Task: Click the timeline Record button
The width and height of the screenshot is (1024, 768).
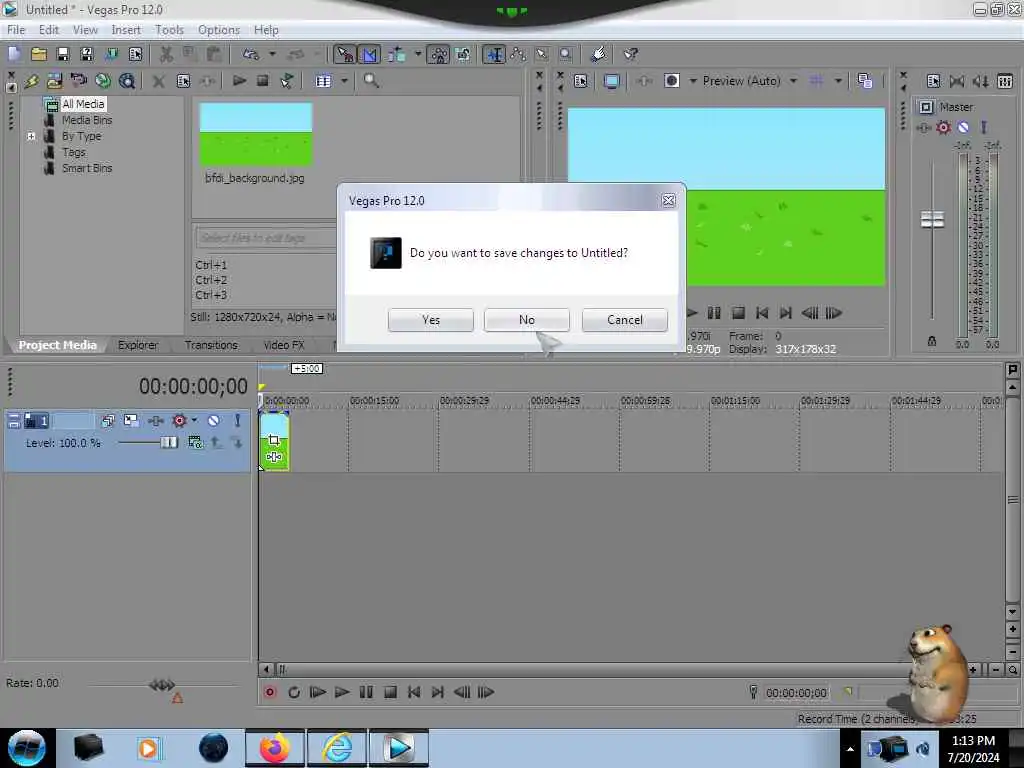Action: 270,692
